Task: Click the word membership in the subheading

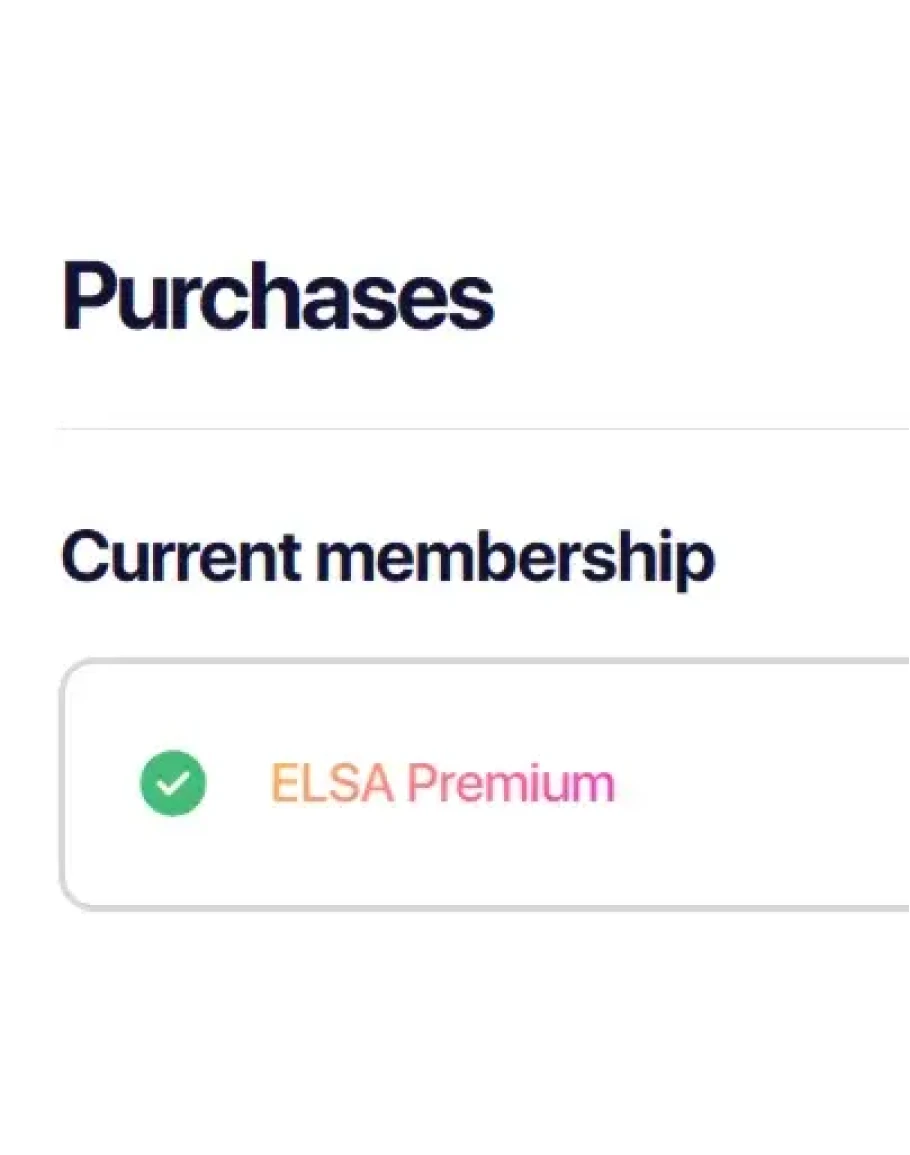Action: pyautogui.click(x=515, y=557)
